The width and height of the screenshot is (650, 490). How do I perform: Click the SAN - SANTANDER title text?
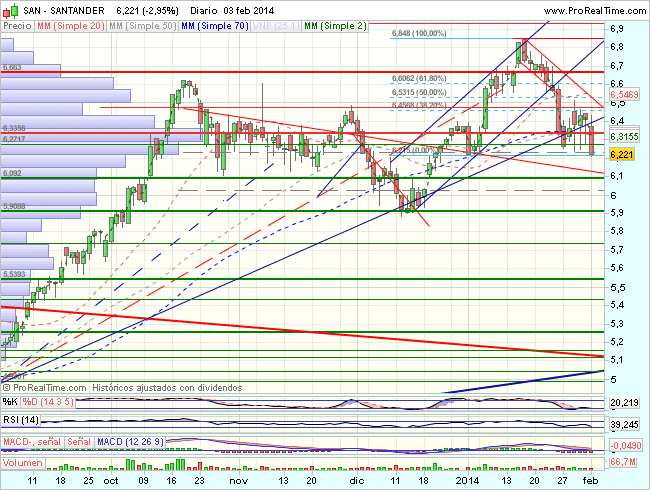point(64,11)
